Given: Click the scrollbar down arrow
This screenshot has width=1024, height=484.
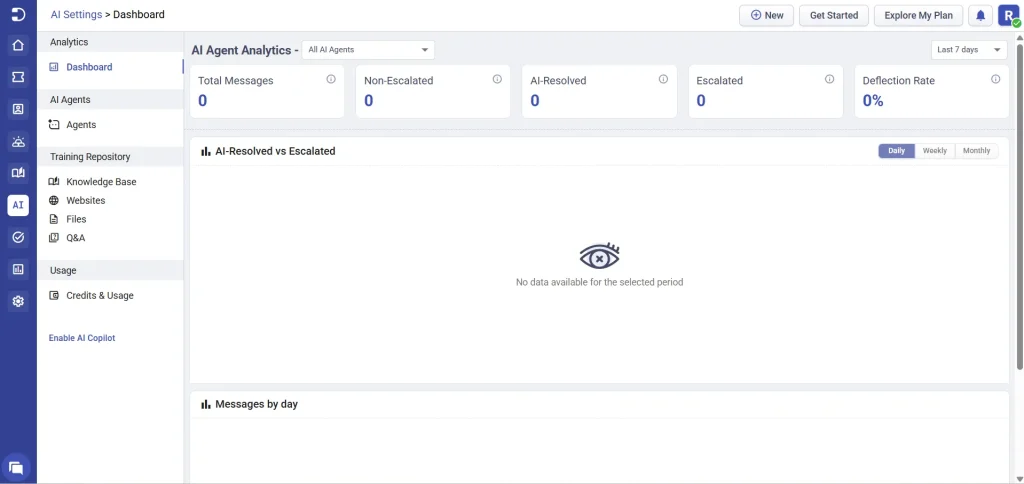Looking at the screenshot, I should pyautogui.click(x=1020, y=479).
